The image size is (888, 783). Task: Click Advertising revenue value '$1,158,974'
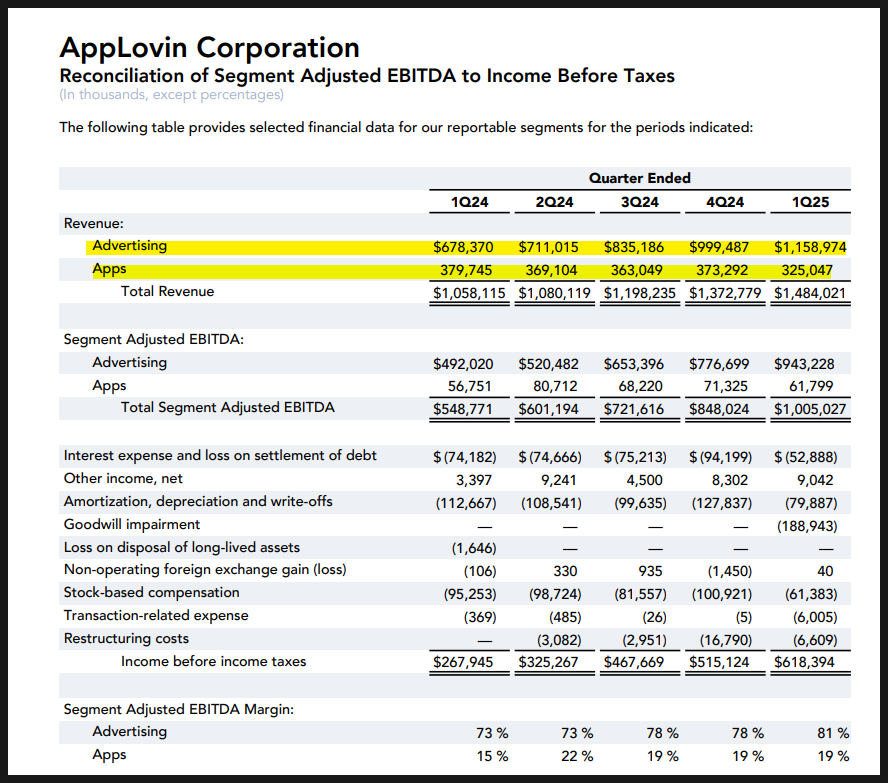click(810, 247)
